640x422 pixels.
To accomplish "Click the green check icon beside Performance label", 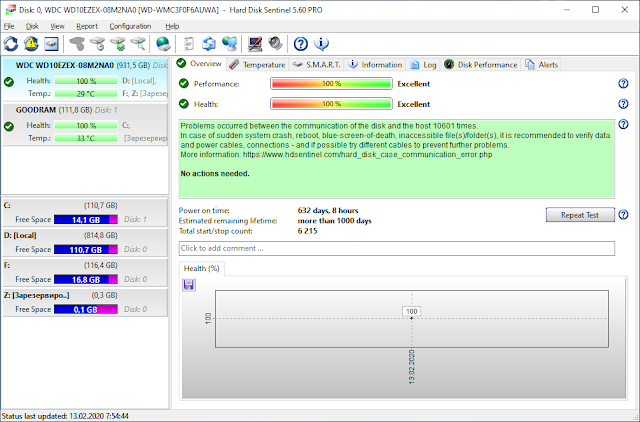I will pyautogui.click(x=184, y=84).
